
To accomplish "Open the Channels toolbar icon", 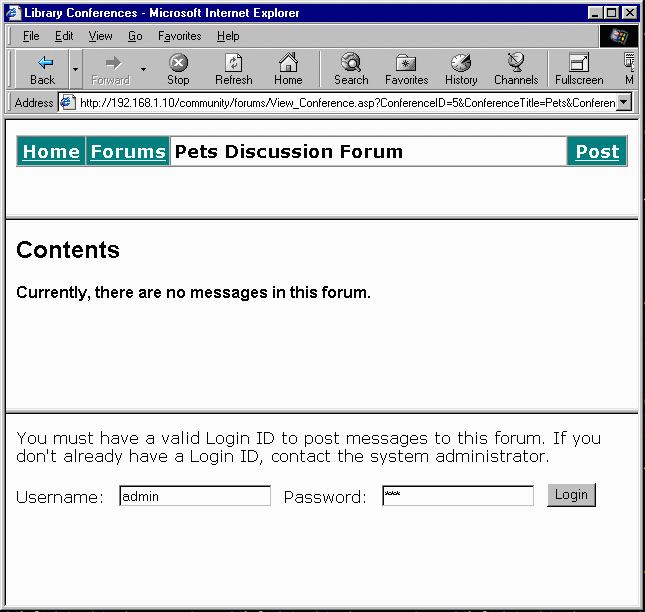I will 516,63.
